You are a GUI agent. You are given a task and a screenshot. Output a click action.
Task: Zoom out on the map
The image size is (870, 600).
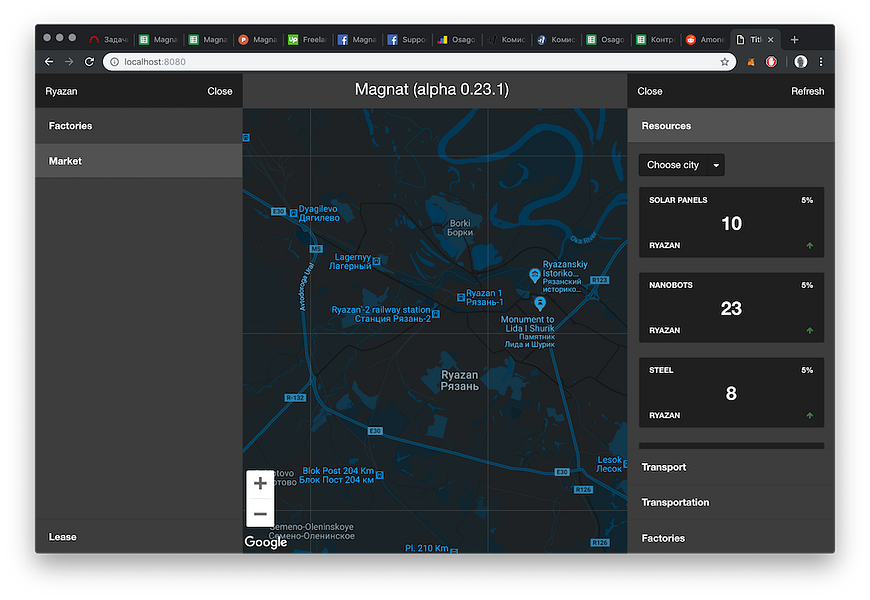pyautogui.click(x=260, y=513)
